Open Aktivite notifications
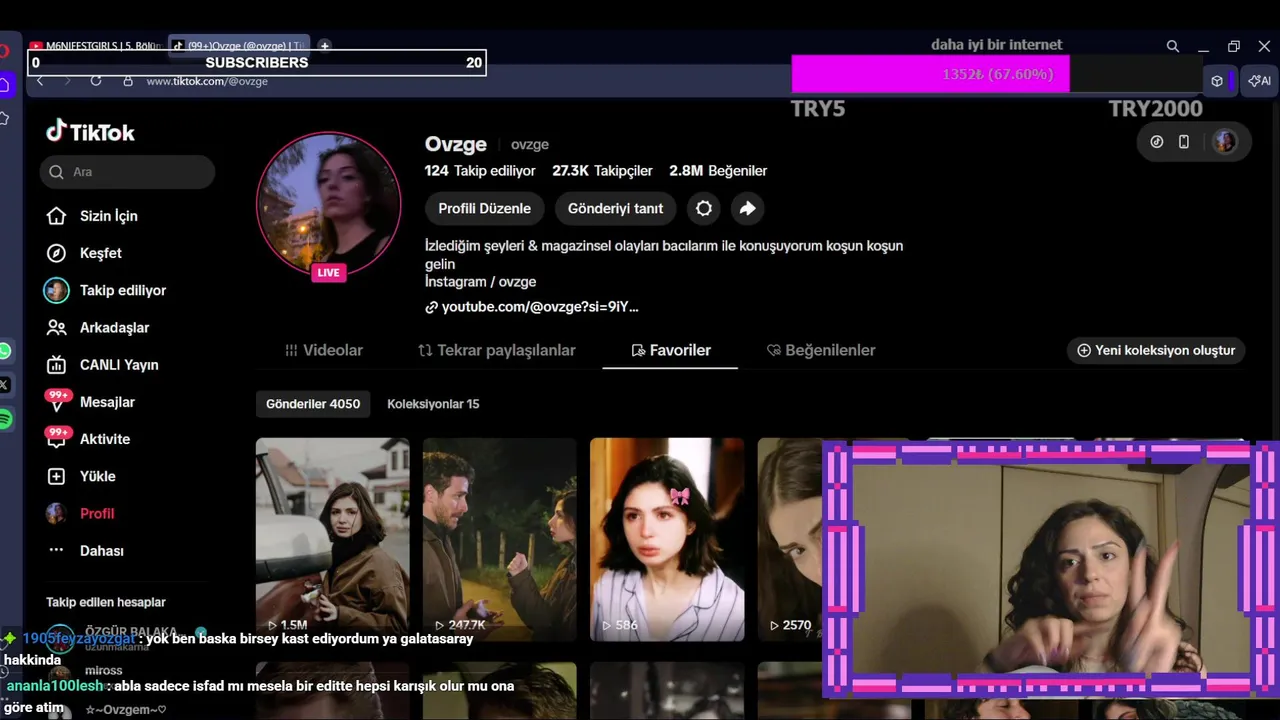The height and width of the screenshot is (720, 1280). pos(105,439)
